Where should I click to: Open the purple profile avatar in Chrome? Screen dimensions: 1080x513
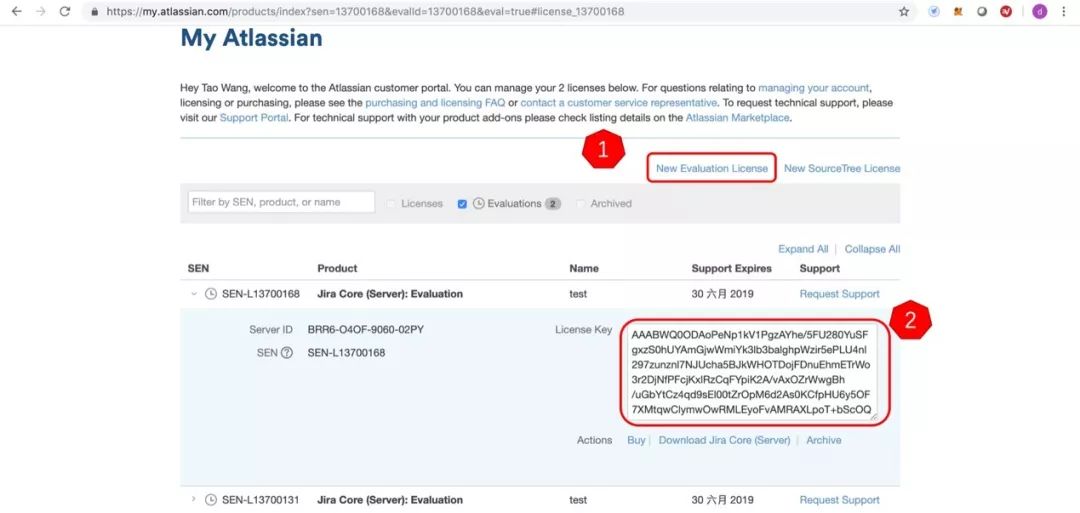[1039, 12]
